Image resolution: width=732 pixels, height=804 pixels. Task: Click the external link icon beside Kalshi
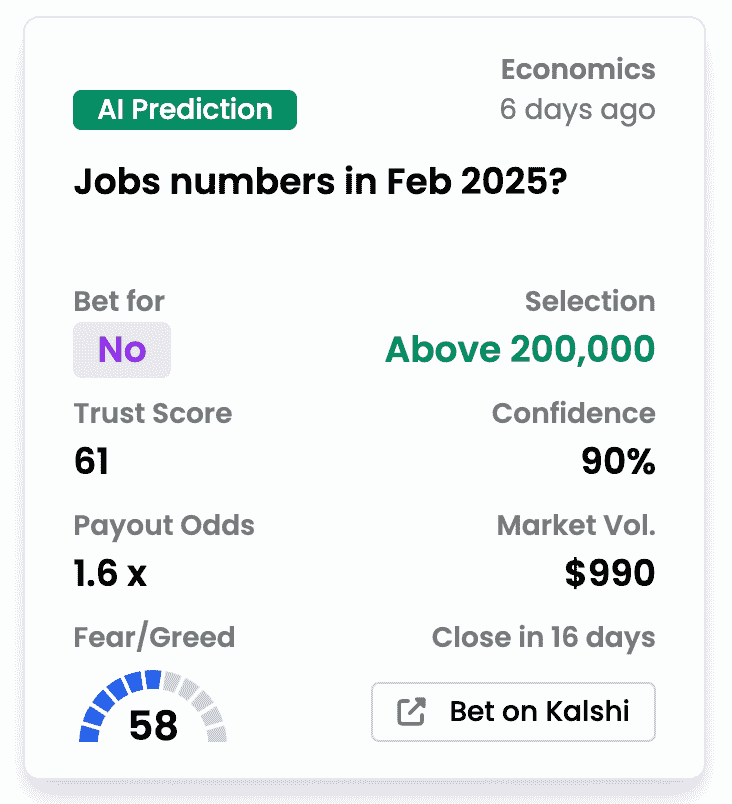(x=411, y=711)
